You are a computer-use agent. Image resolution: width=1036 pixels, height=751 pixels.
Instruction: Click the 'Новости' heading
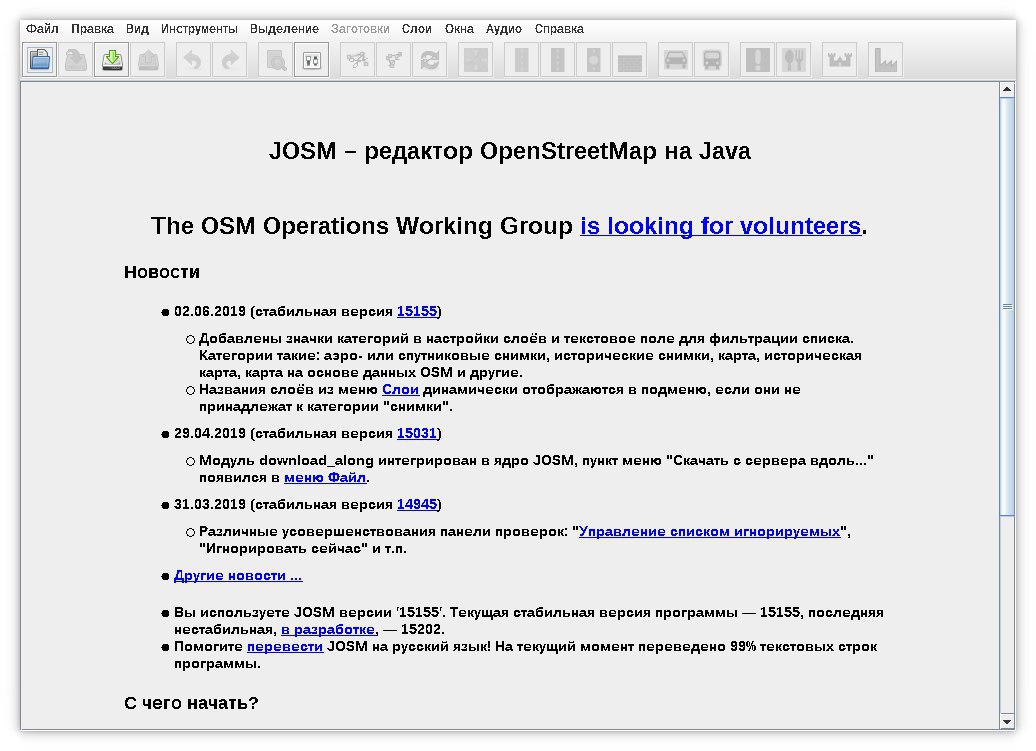162,272
